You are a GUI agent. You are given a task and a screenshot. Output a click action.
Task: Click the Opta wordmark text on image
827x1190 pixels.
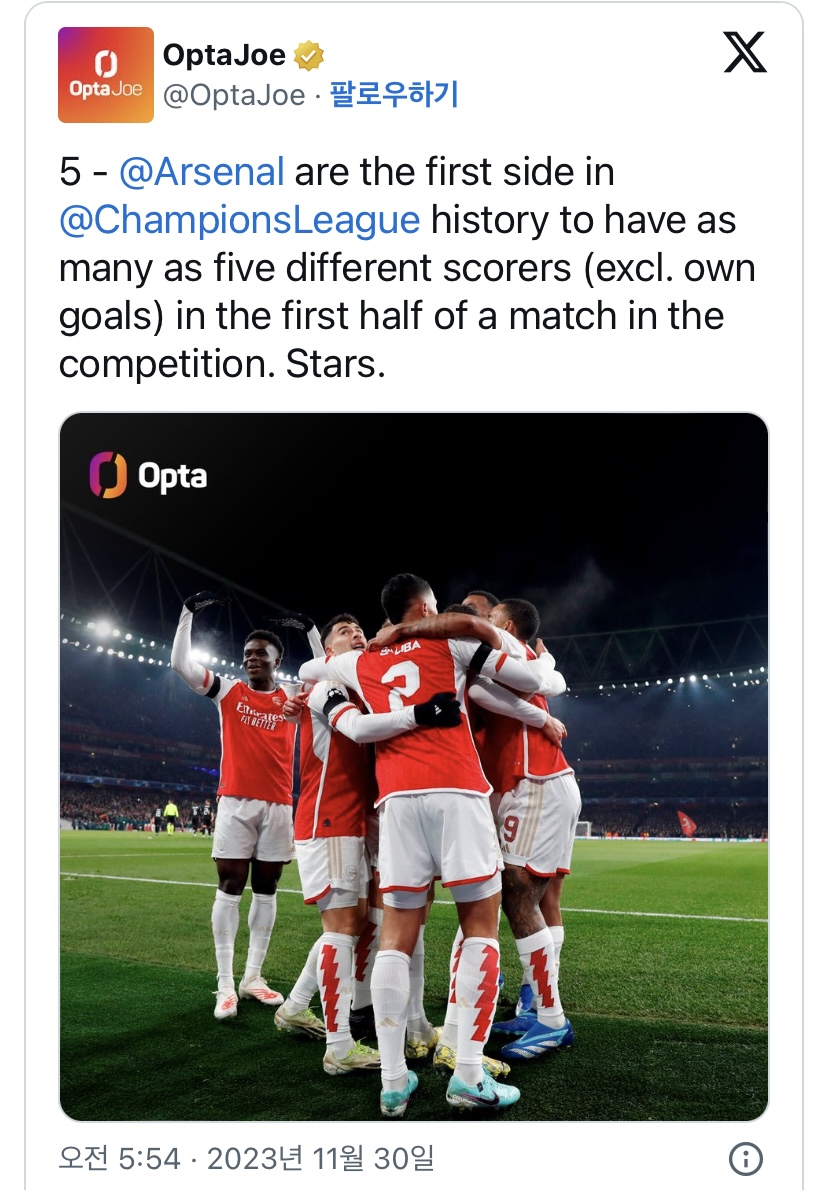pos(172,477)
